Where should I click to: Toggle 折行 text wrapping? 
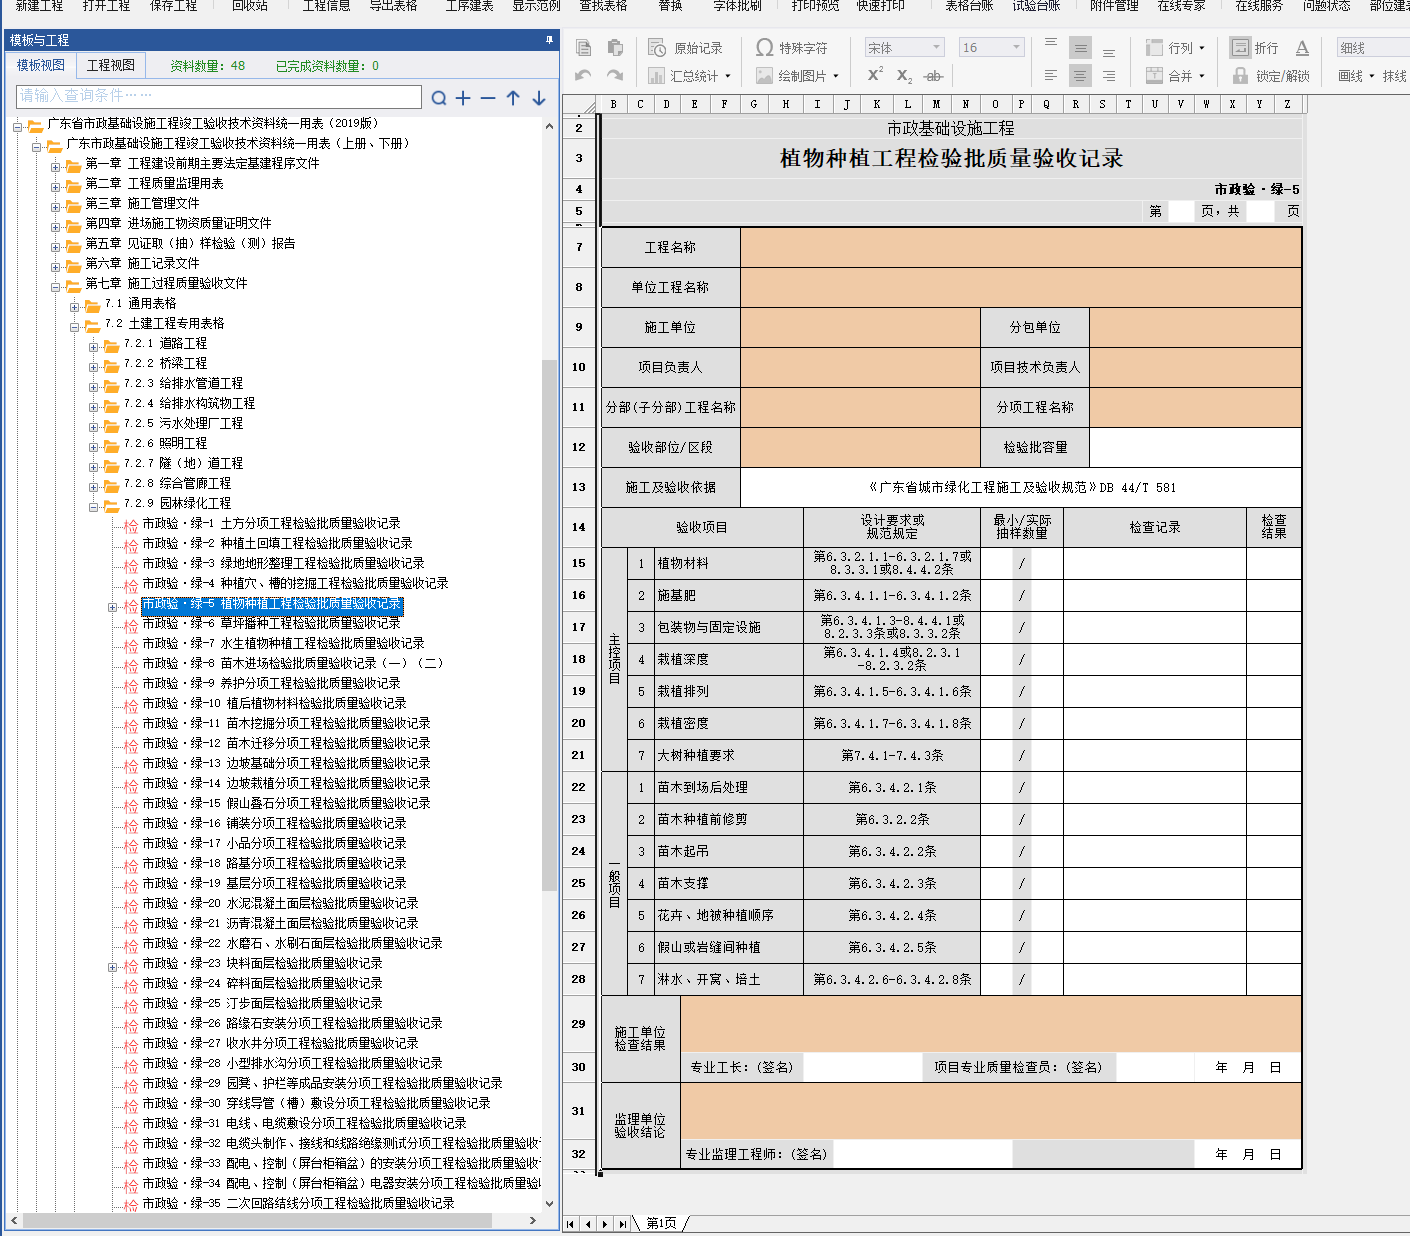coord(1254,48)
